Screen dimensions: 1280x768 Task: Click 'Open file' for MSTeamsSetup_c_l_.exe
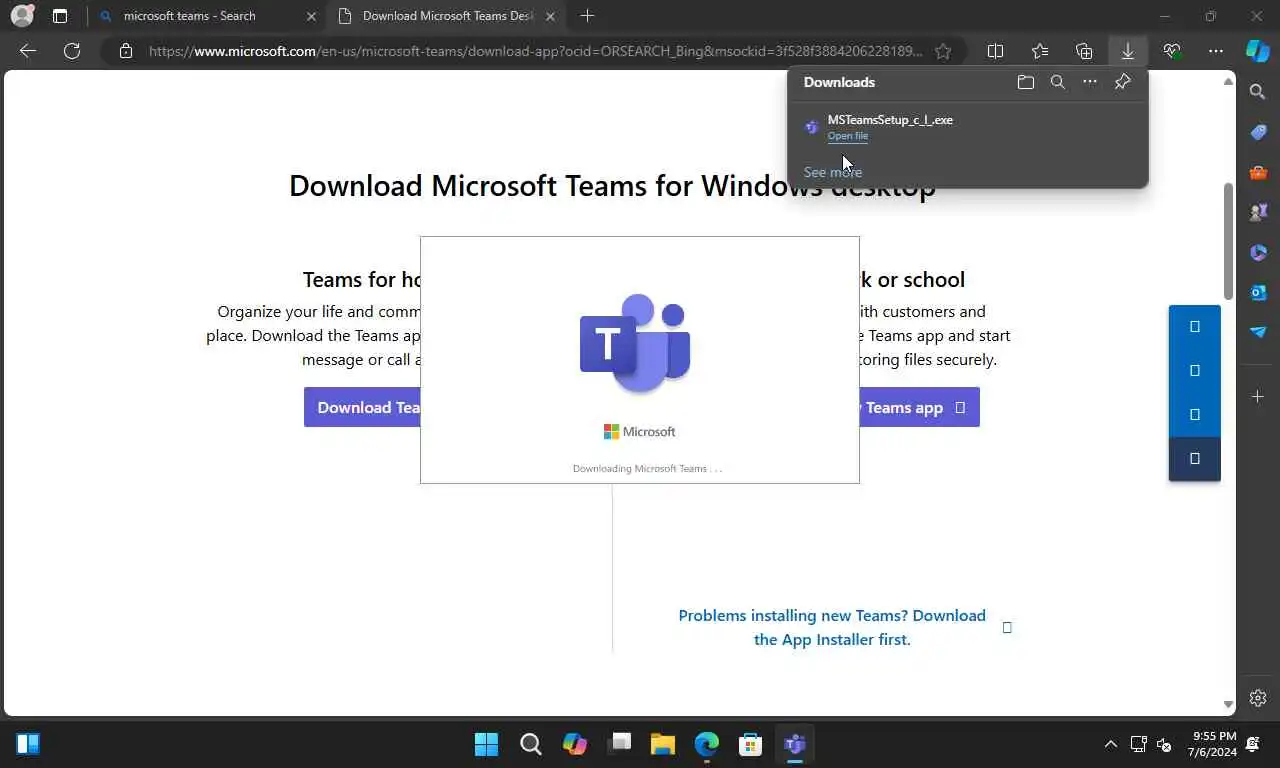848,136
